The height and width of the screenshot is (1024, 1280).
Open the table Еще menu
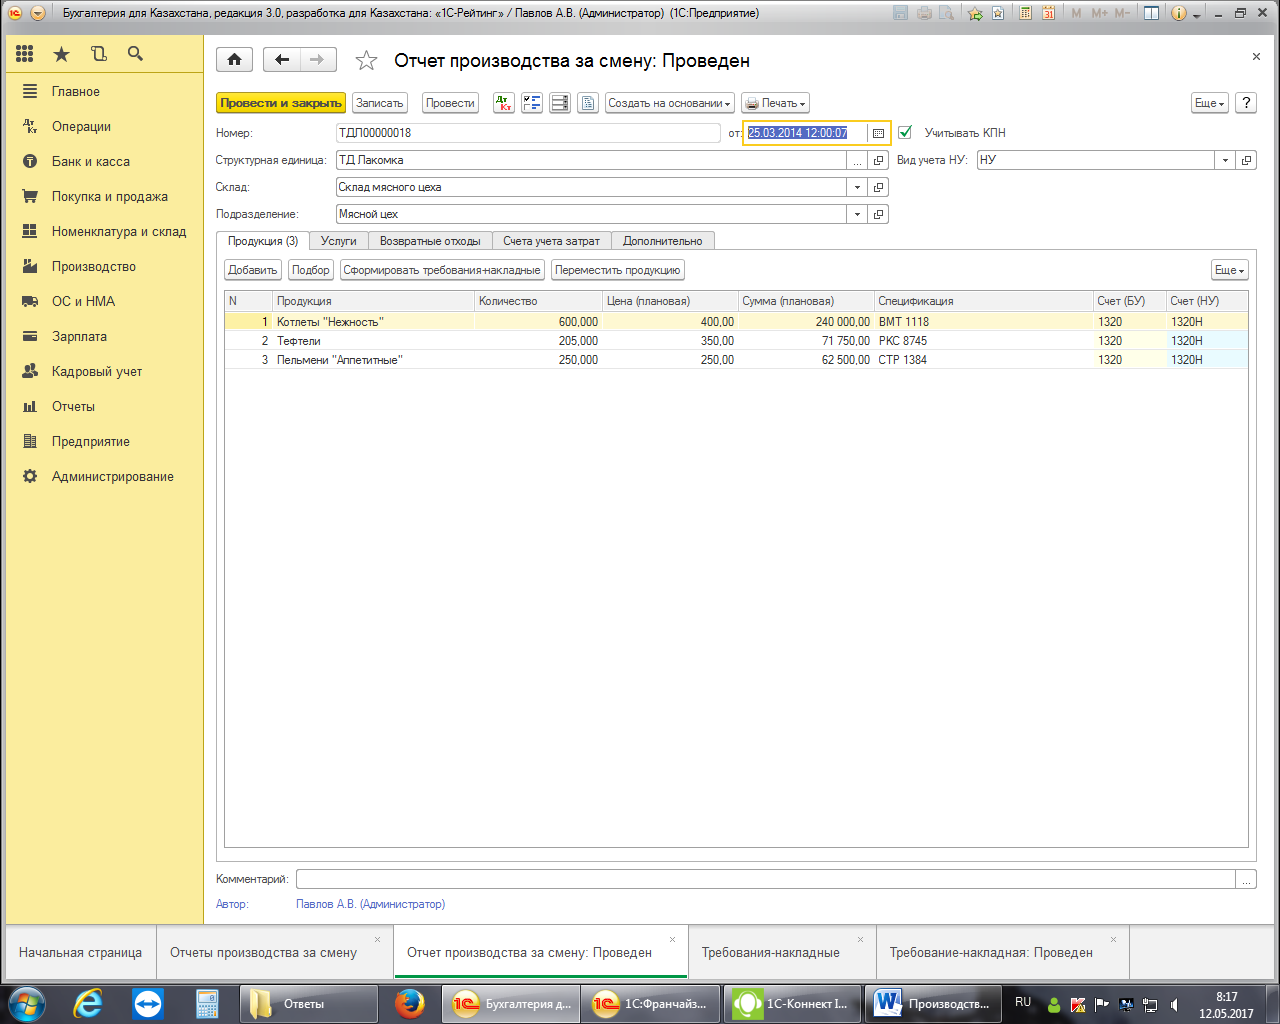(x=1230, y=270)
